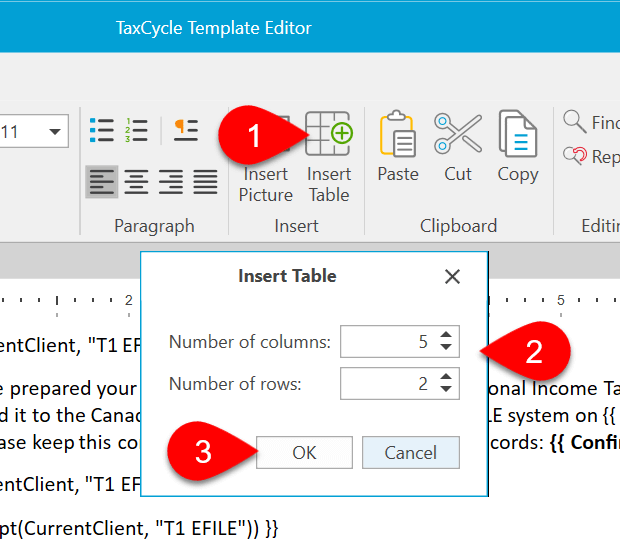
Task: Decrease the number of rows
Action: pos(446,390)
